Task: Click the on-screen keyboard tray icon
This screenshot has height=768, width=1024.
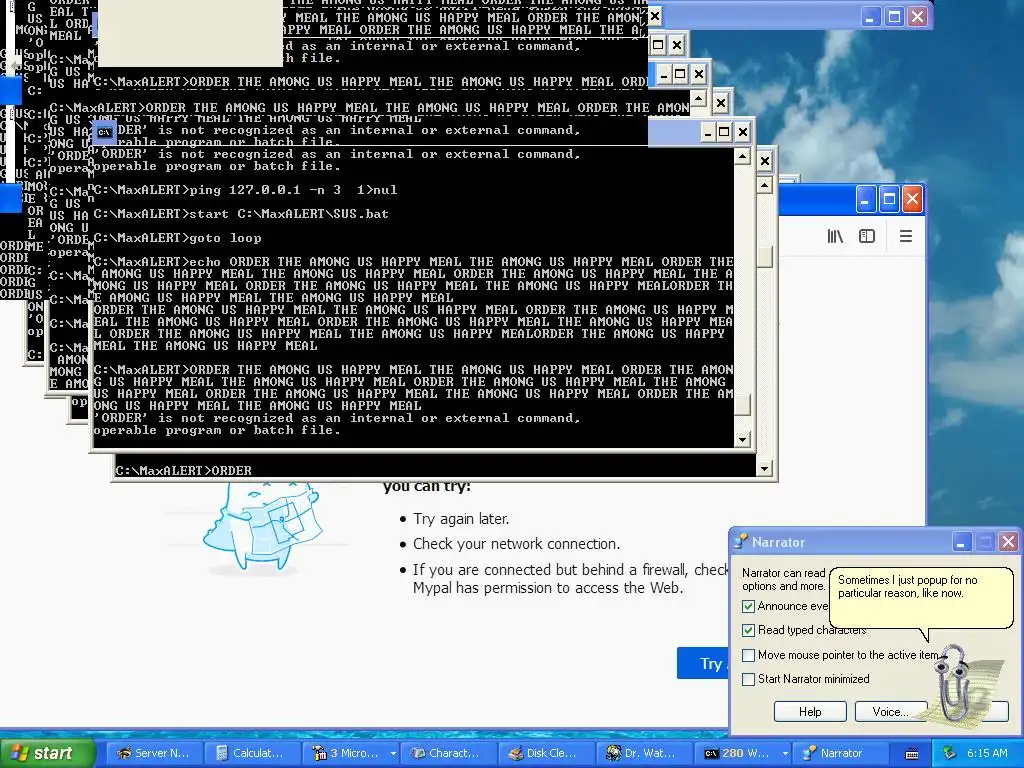Action: tap(912, 754)
